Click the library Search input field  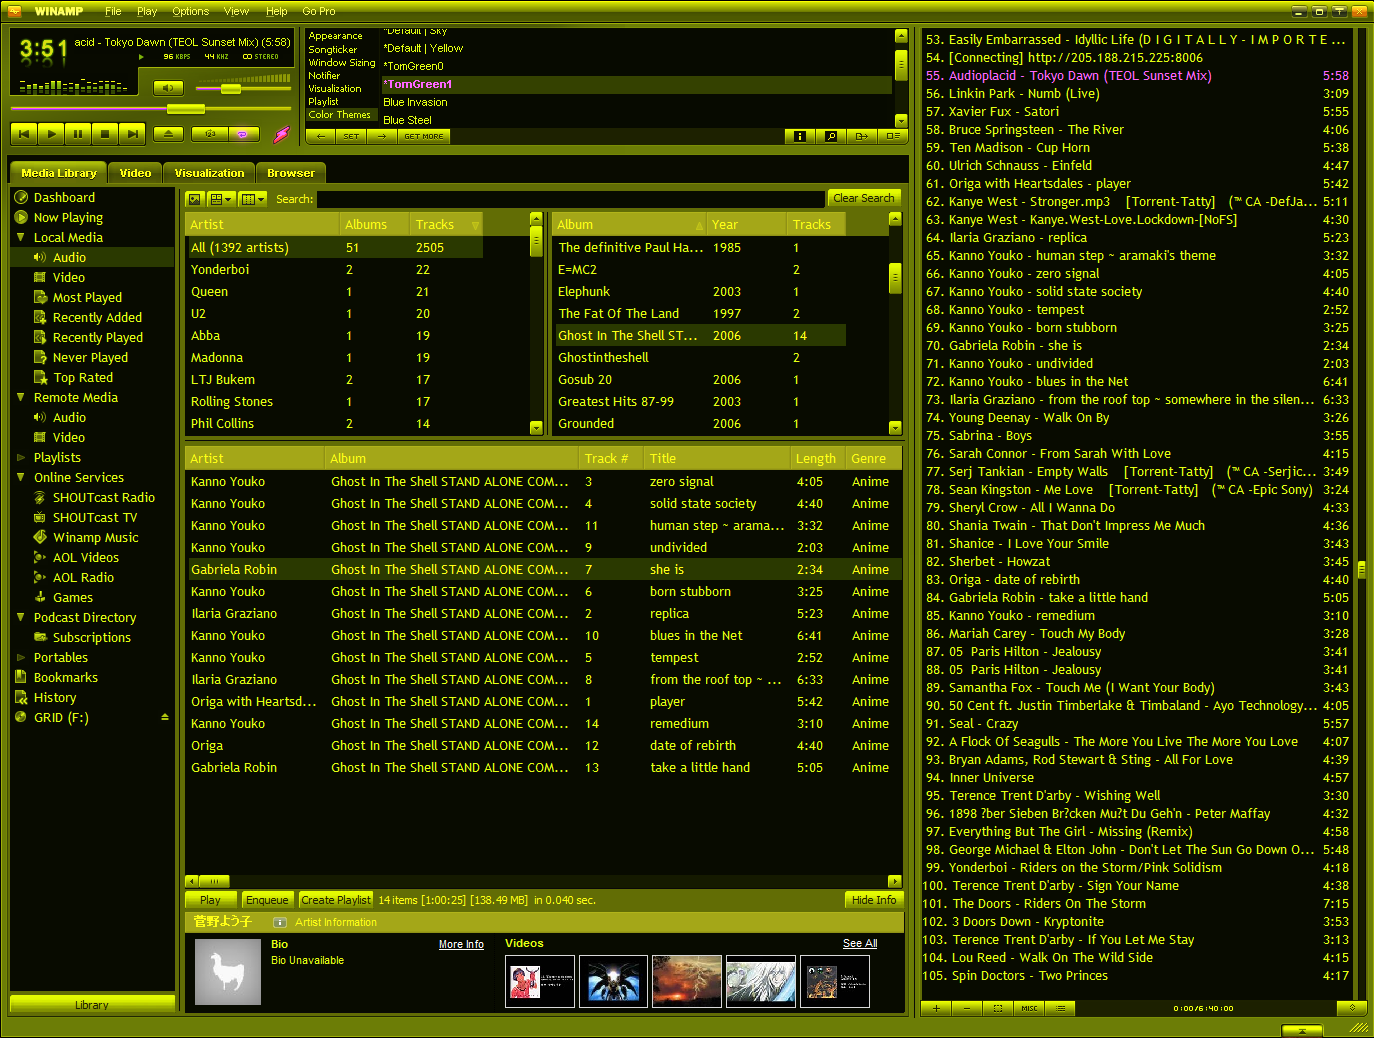(x=571, y=199)
